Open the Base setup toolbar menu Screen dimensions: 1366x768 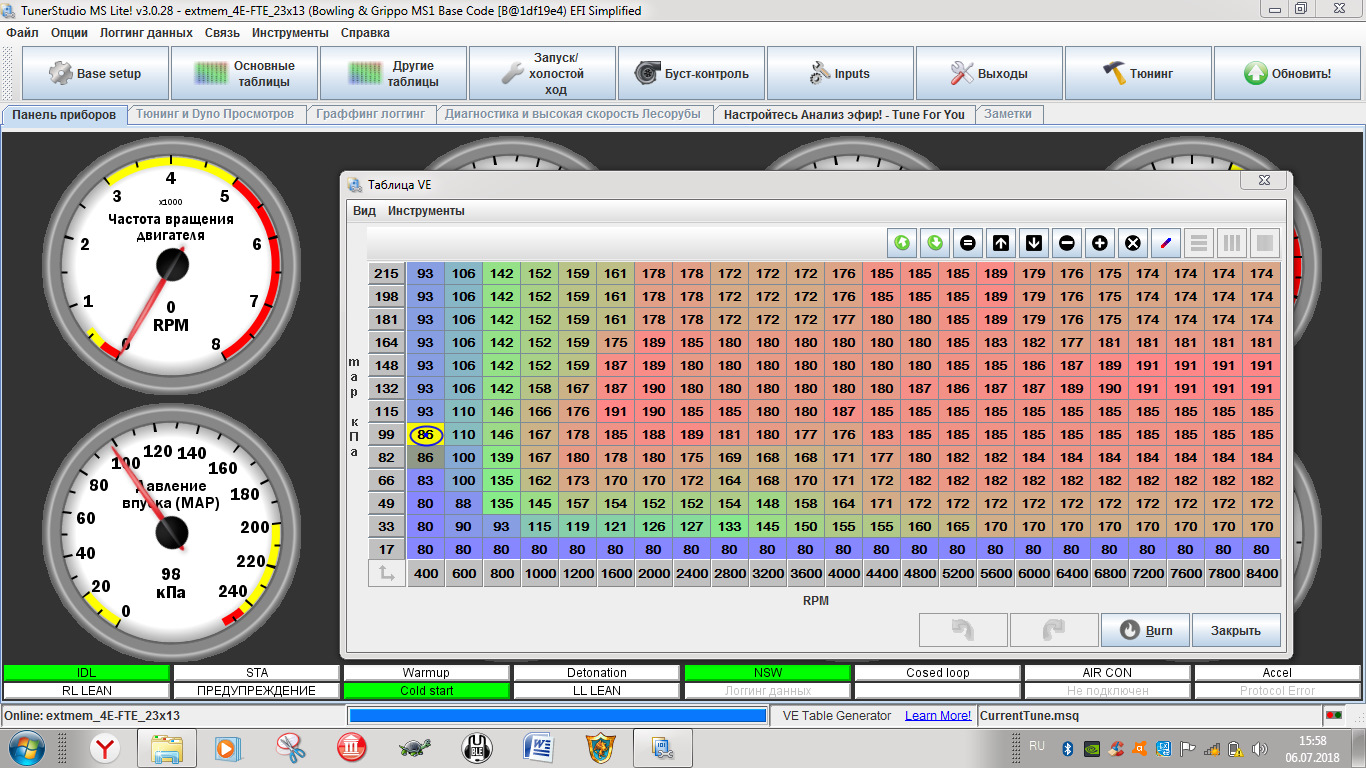(95, 73)
